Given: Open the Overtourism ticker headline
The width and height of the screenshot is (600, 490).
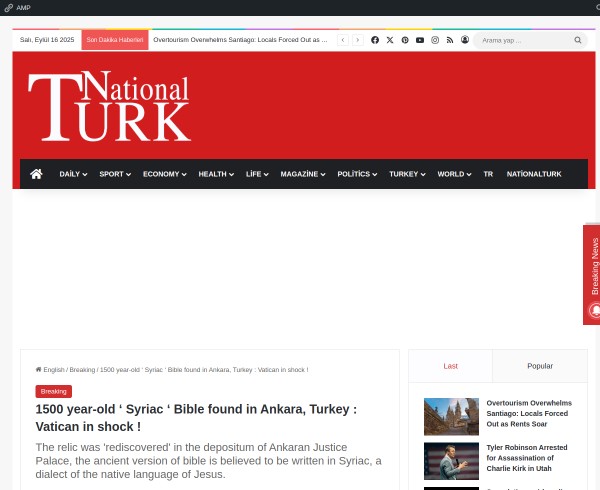Looking at the screenshot, I should click(x=240, y=40).
